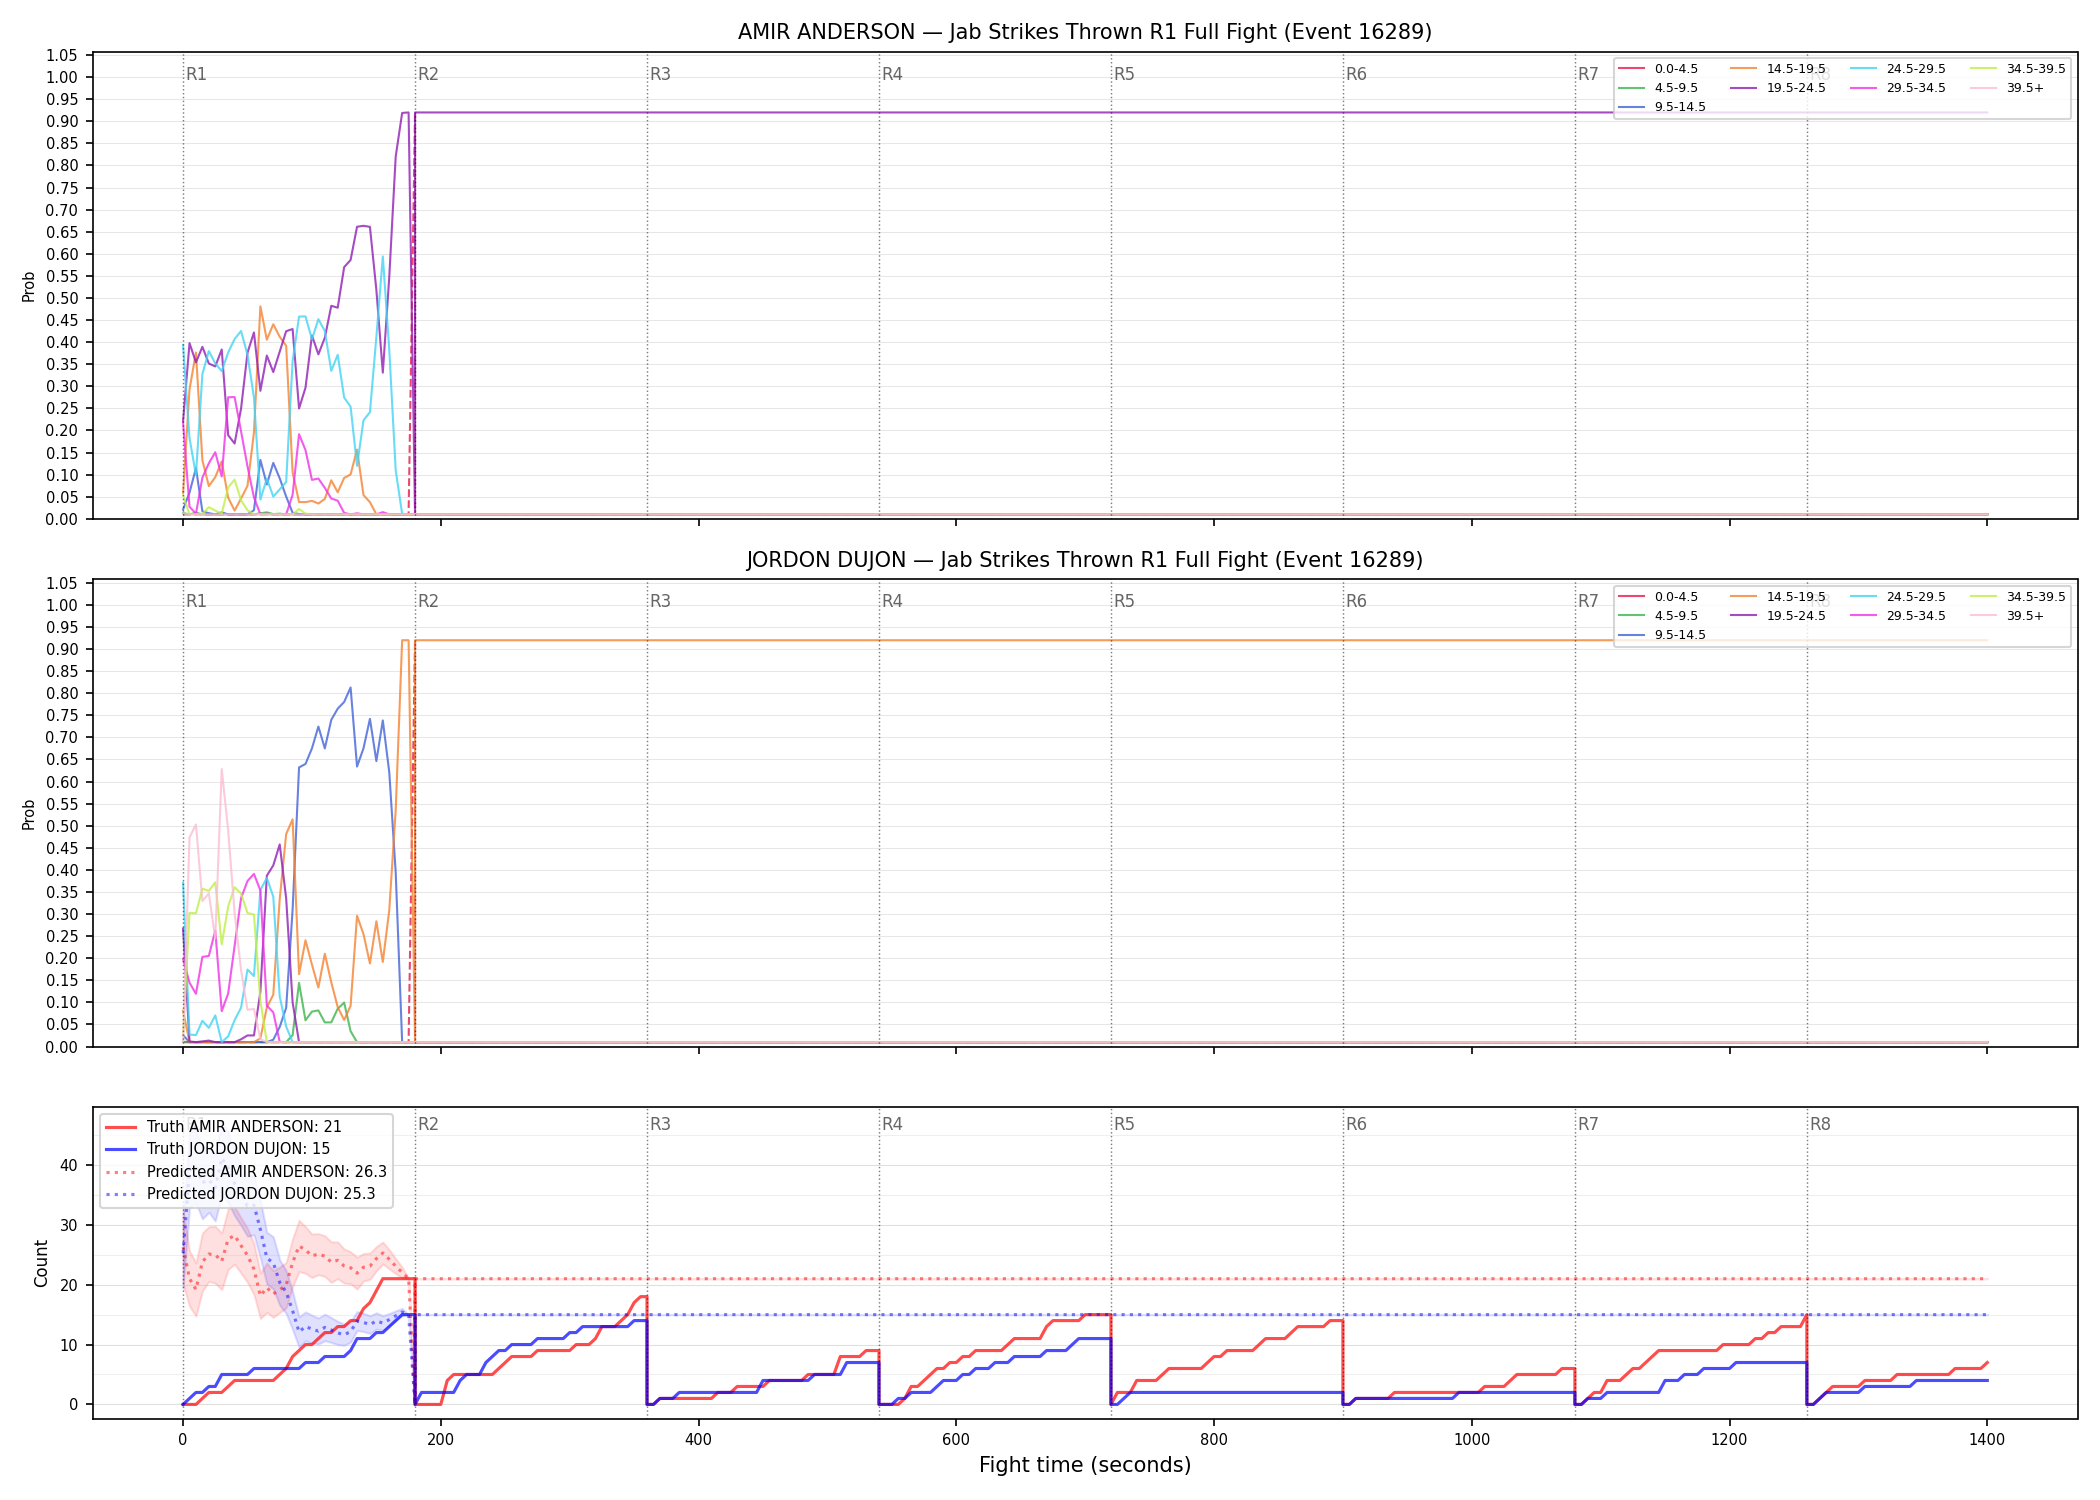The width and height of the screenshot is (2100, 1500).
Task: Click the R1 round marker in the AMIR ANDERSON chart
Action: (196, 74)
